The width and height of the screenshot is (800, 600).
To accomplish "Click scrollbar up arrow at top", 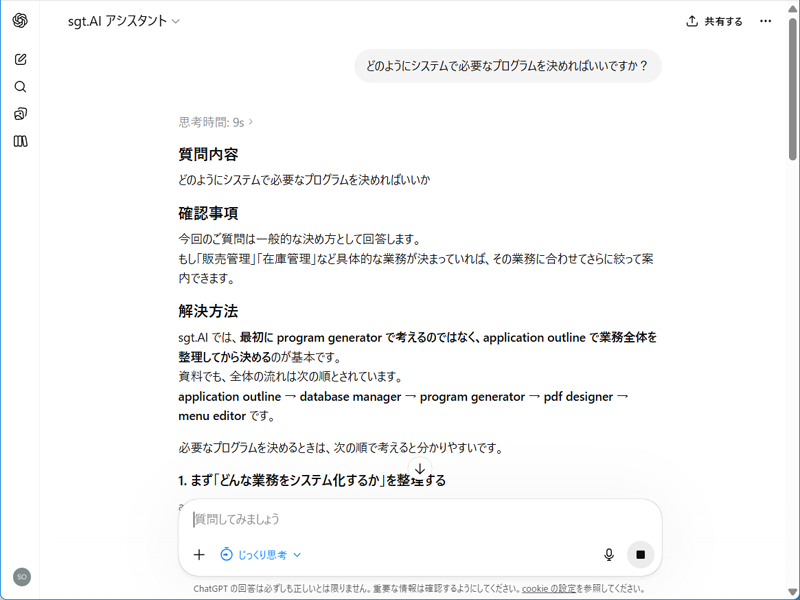I will point(792,7).
